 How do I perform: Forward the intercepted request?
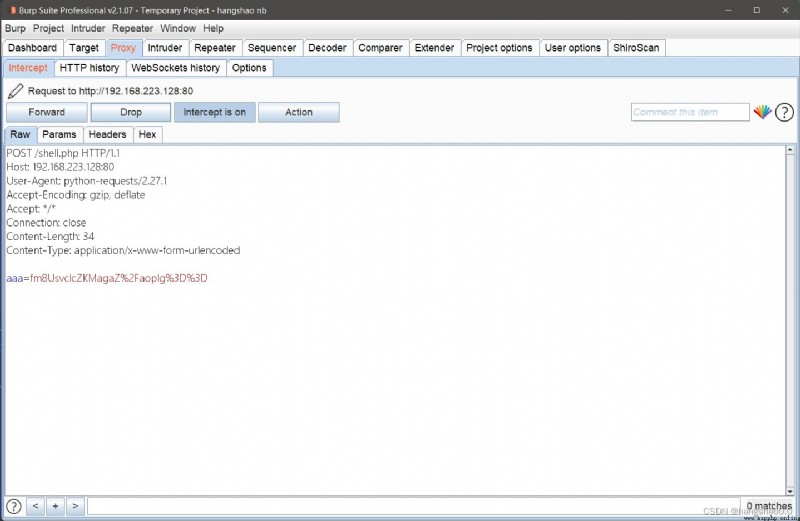click(46, 112)
